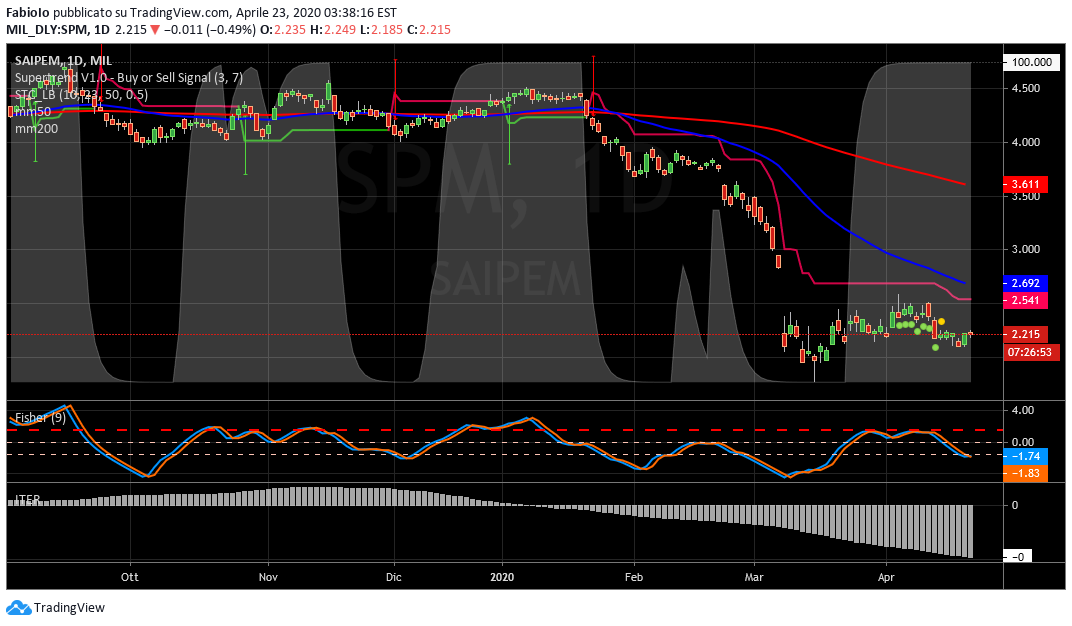The width and height of the screenshot is (1072, 626).
Task: Click the 100.000 scale label
Action: pos(1032,62)
